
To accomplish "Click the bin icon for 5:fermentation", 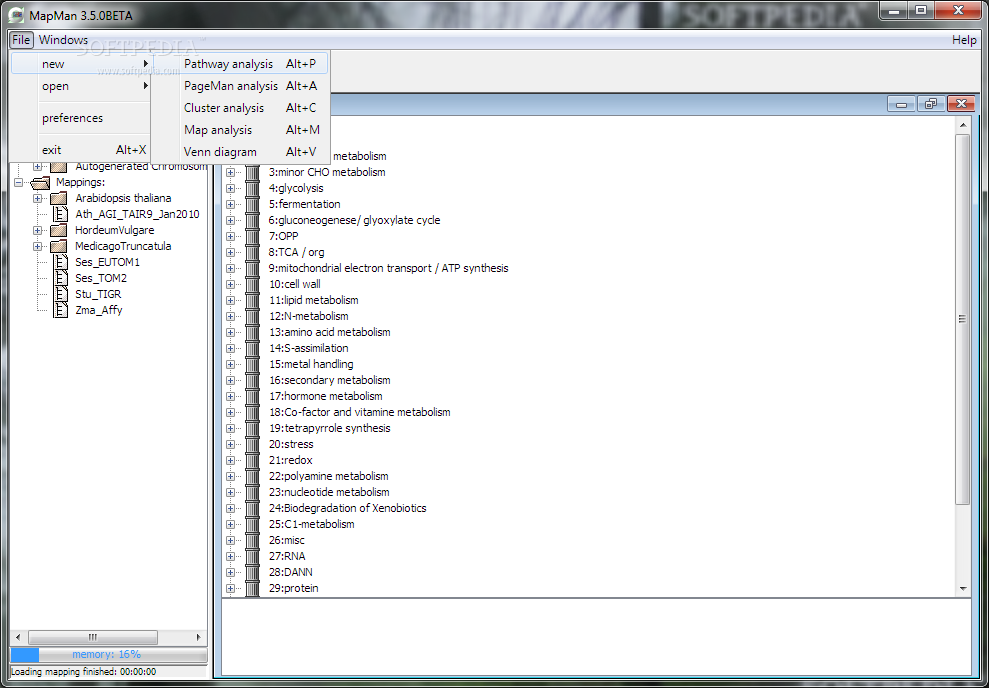I will coord(252,204).
